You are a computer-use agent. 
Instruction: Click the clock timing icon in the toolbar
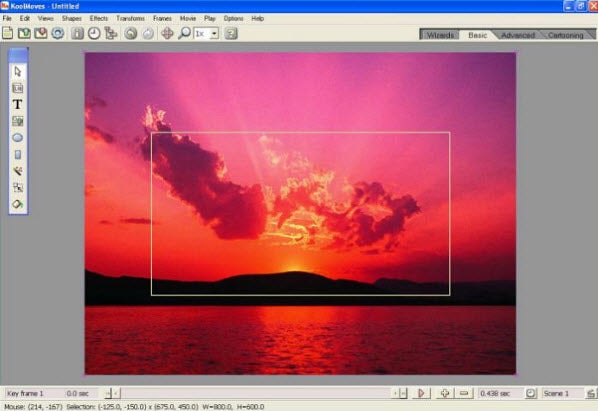click(x=94, y=34)
